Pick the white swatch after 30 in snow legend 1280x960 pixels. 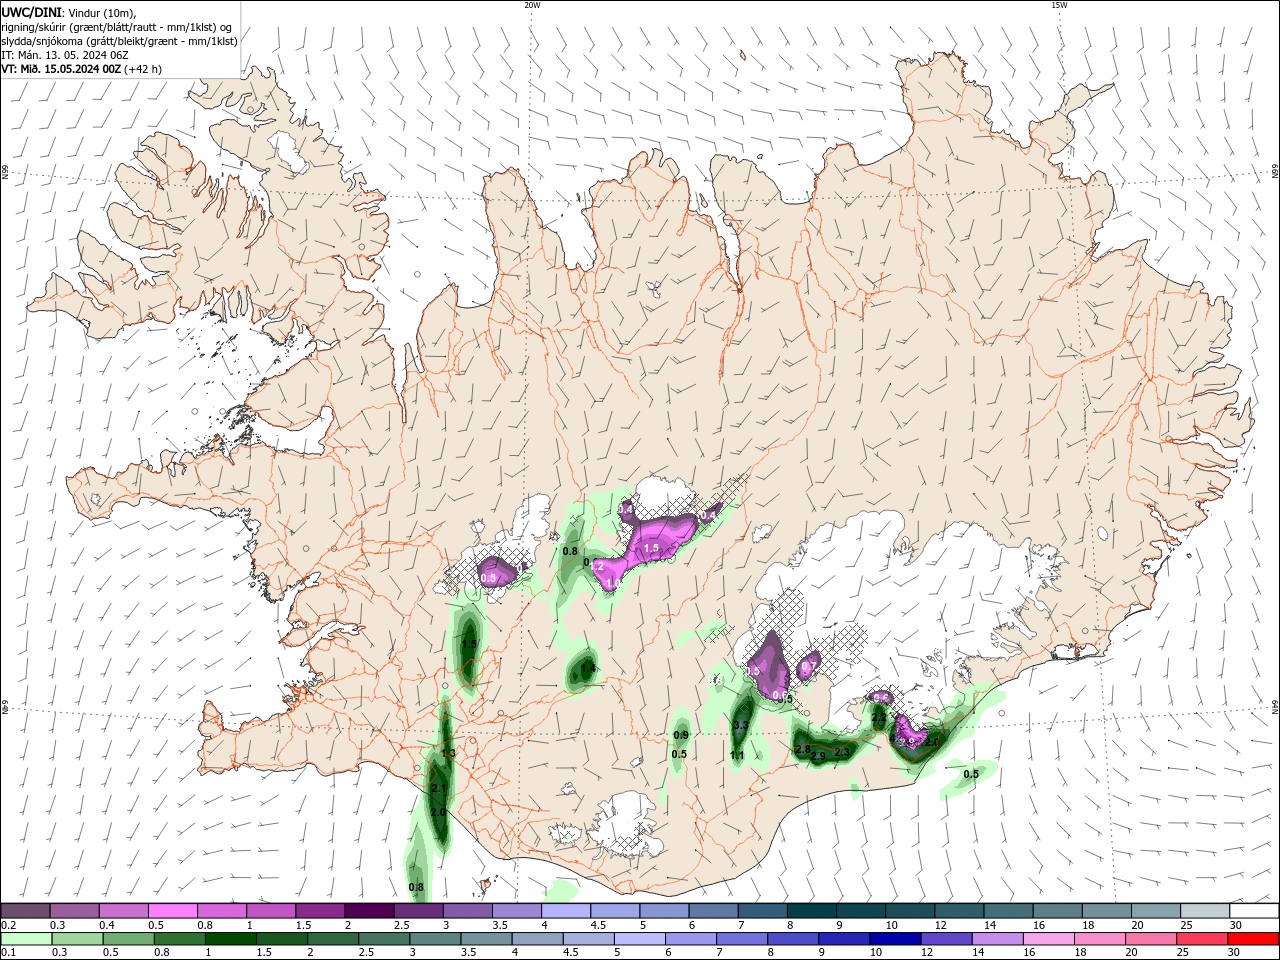pos(1254,910)
